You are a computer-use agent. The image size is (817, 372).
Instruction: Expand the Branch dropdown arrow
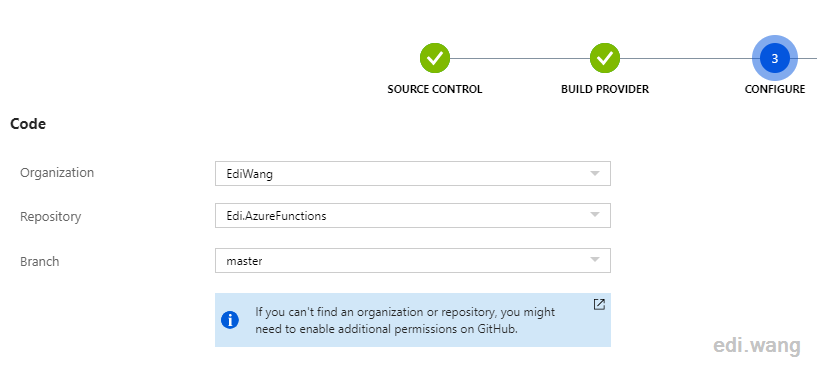point(595,259)
